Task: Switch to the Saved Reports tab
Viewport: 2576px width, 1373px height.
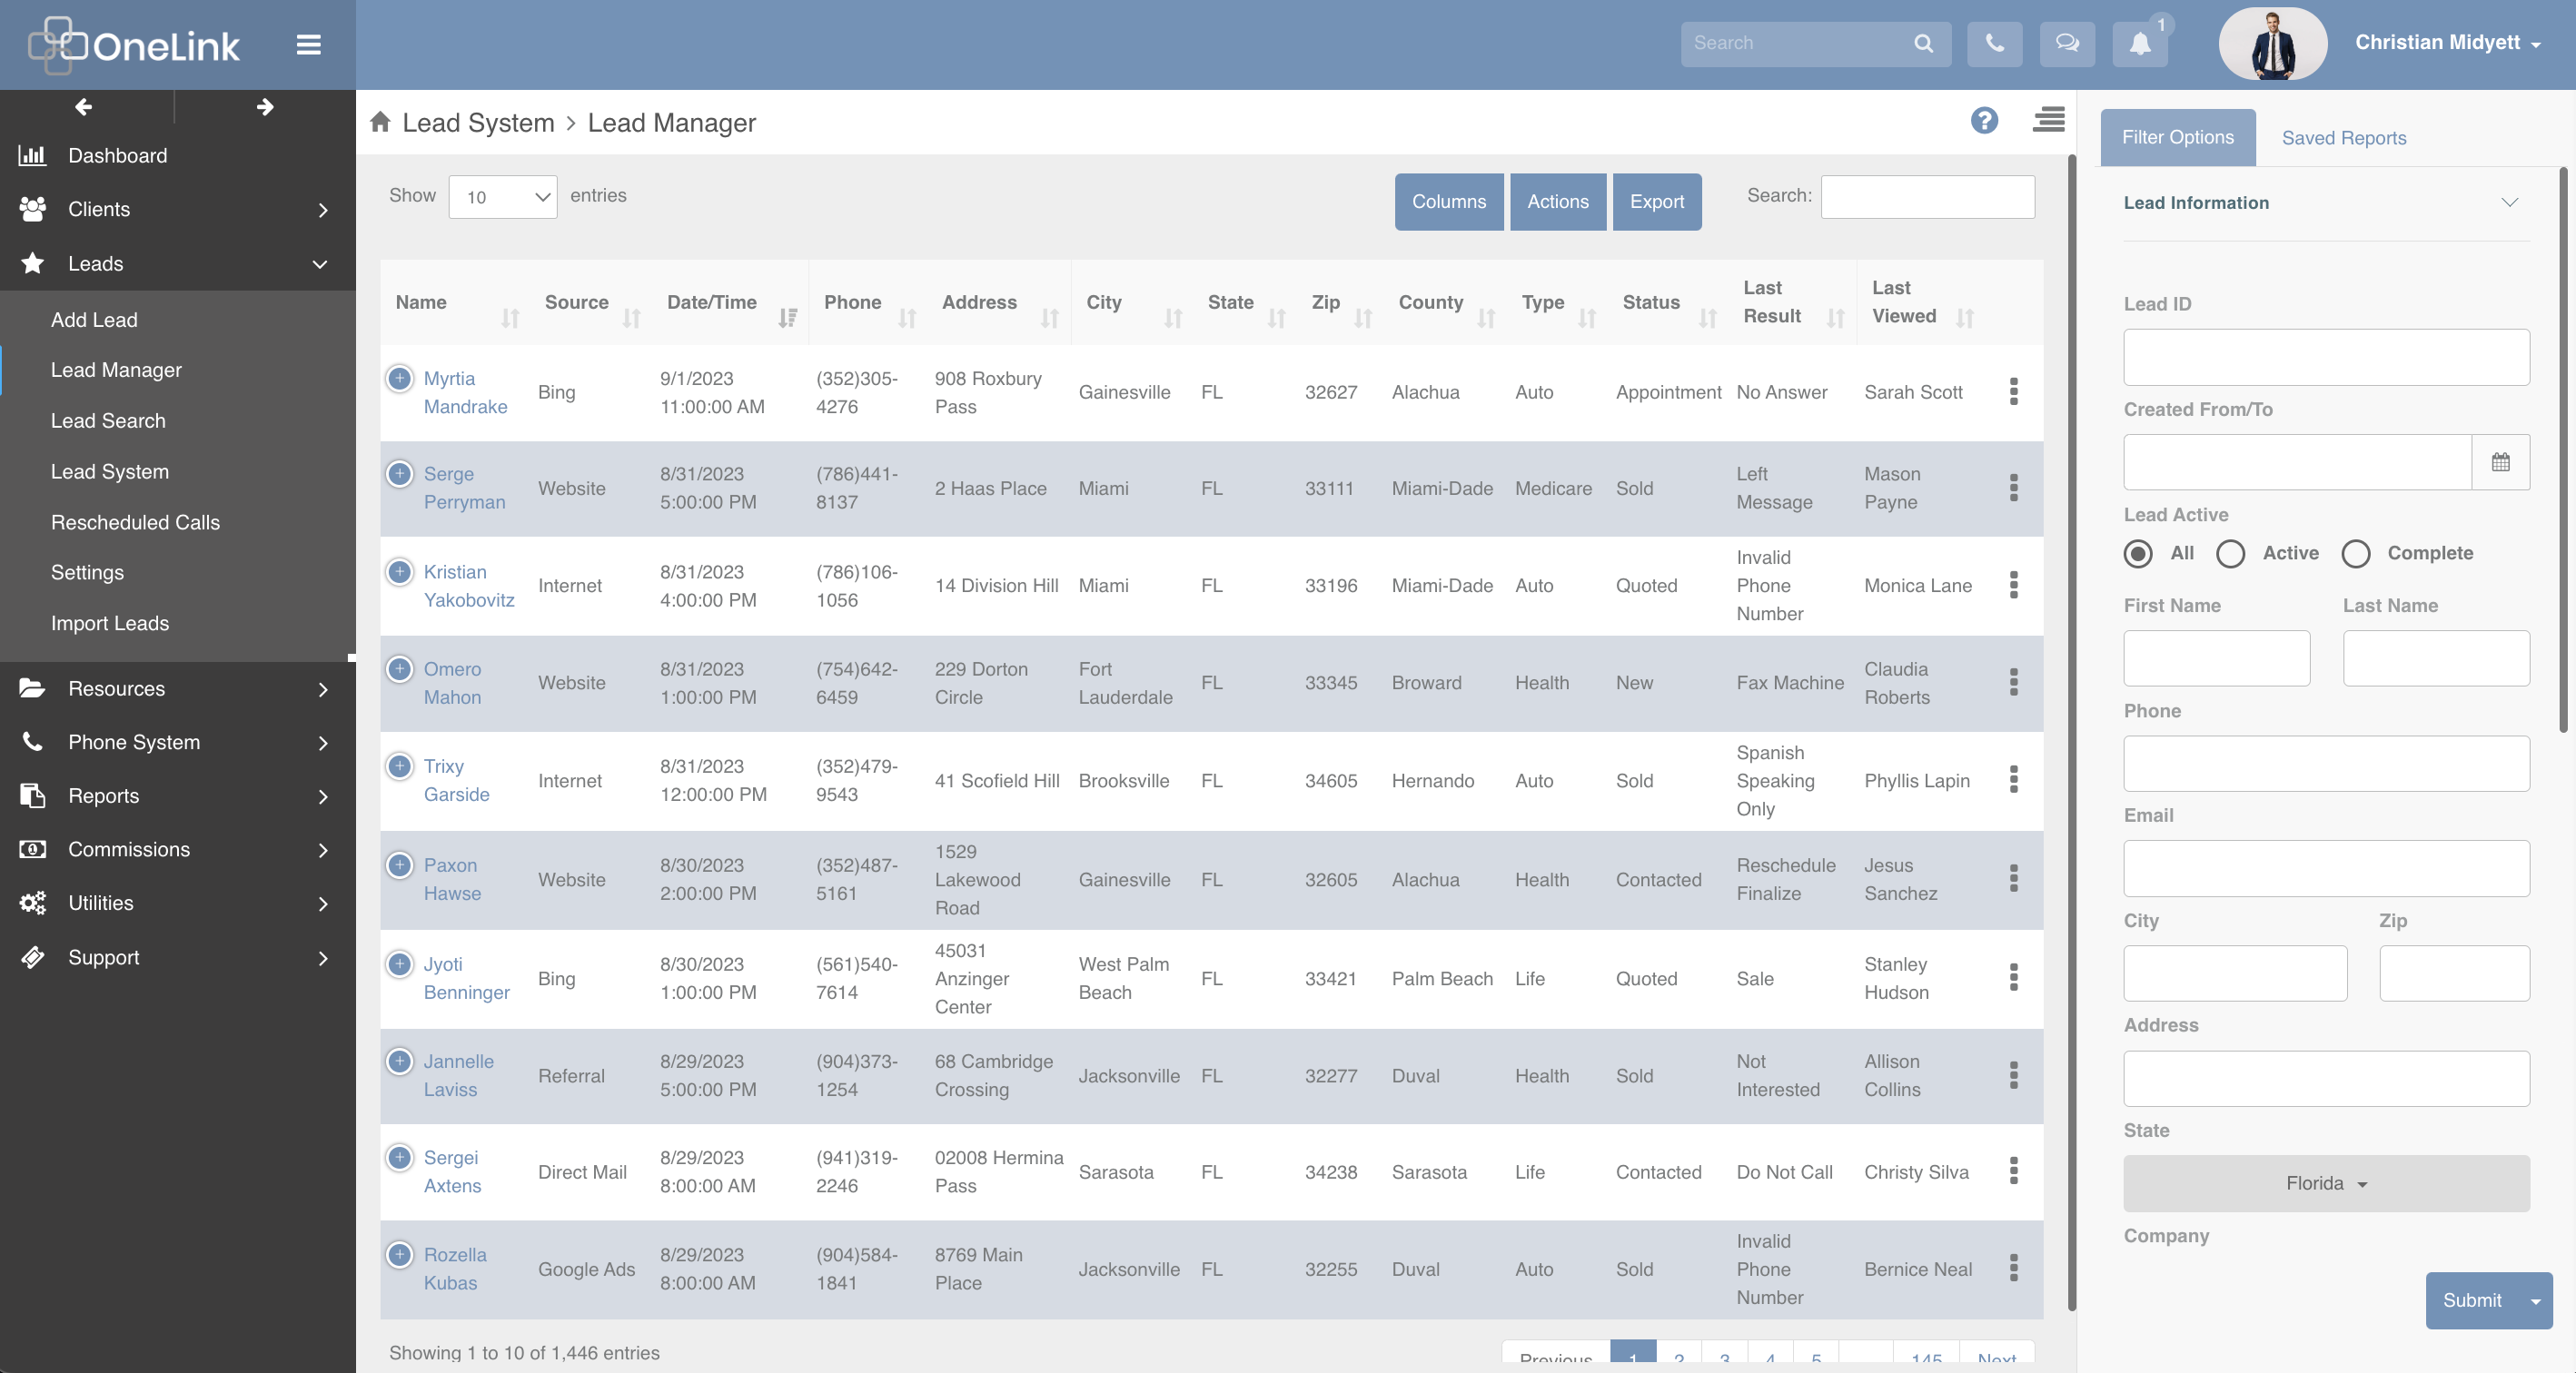Action: pyautogui.click(x=2344, y=138)
